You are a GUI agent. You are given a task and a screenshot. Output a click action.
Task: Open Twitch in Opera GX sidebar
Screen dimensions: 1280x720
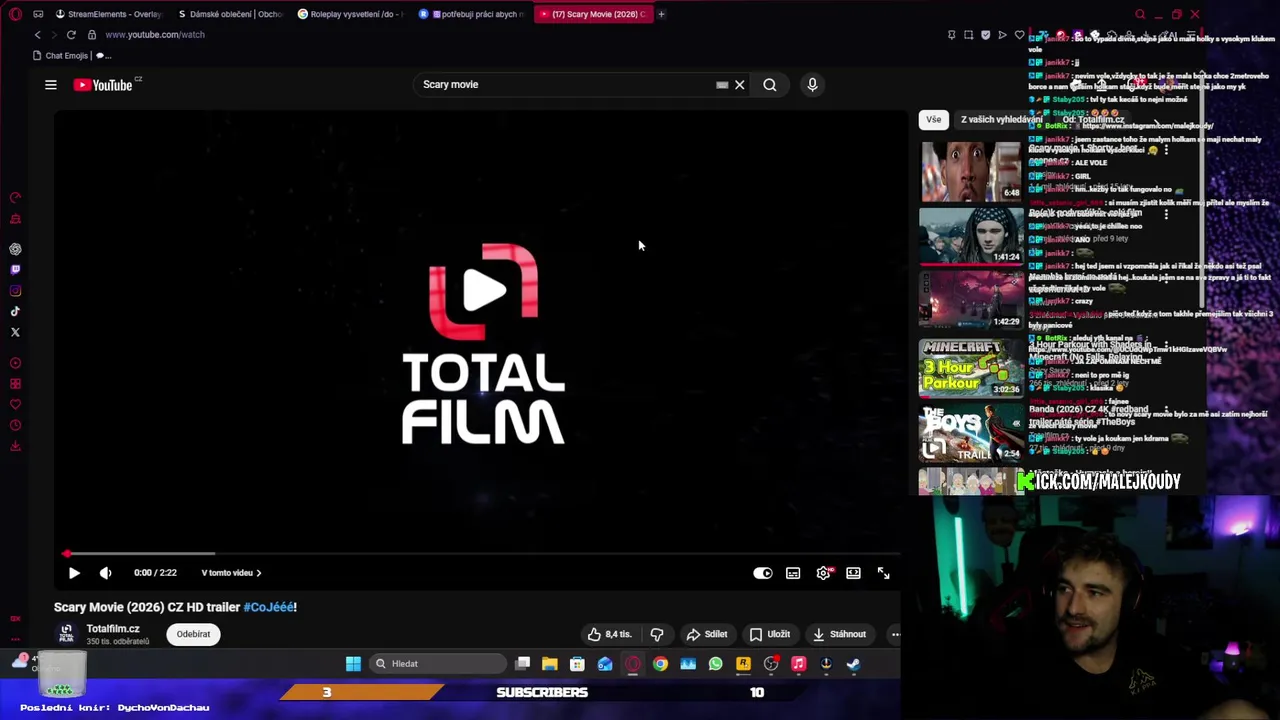pos(15,270)
